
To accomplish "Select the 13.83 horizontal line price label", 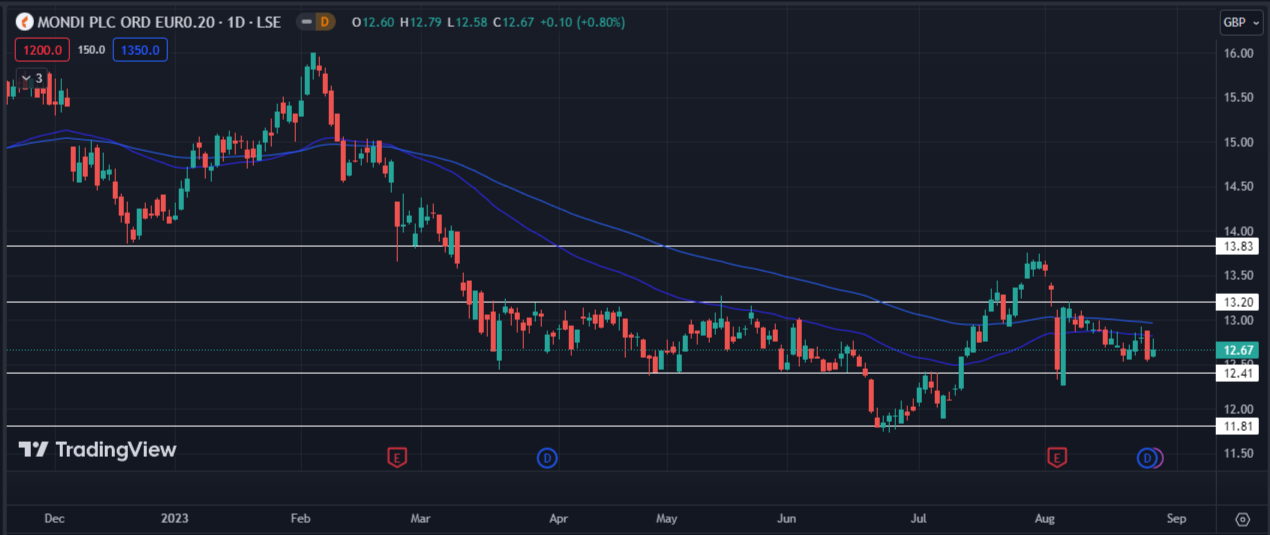I will click(x=1239, y=246).
